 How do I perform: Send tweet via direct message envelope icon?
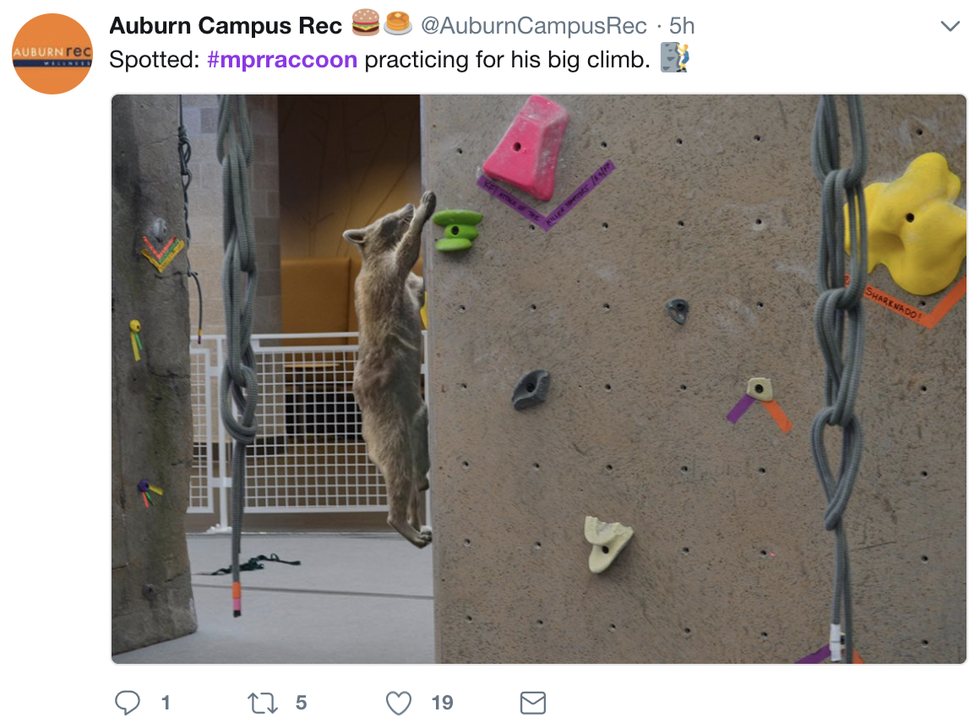[x=533, y=703]
